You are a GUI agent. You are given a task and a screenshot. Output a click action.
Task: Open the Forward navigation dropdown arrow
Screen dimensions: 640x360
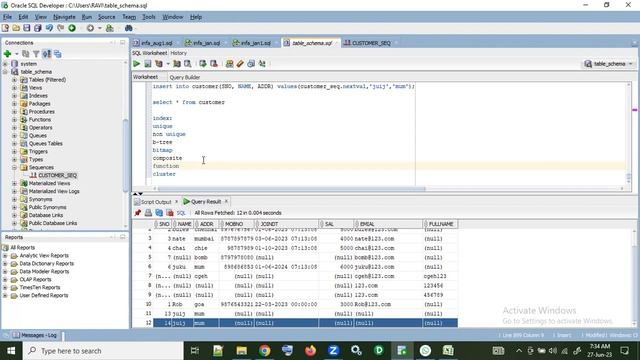[99, 29]
